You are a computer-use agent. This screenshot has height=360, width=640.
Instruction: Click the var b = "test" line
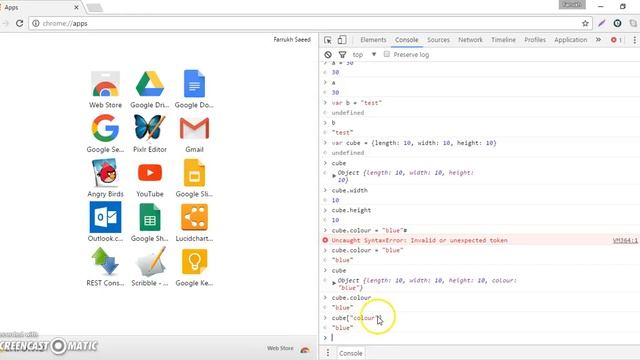(356, 103)
